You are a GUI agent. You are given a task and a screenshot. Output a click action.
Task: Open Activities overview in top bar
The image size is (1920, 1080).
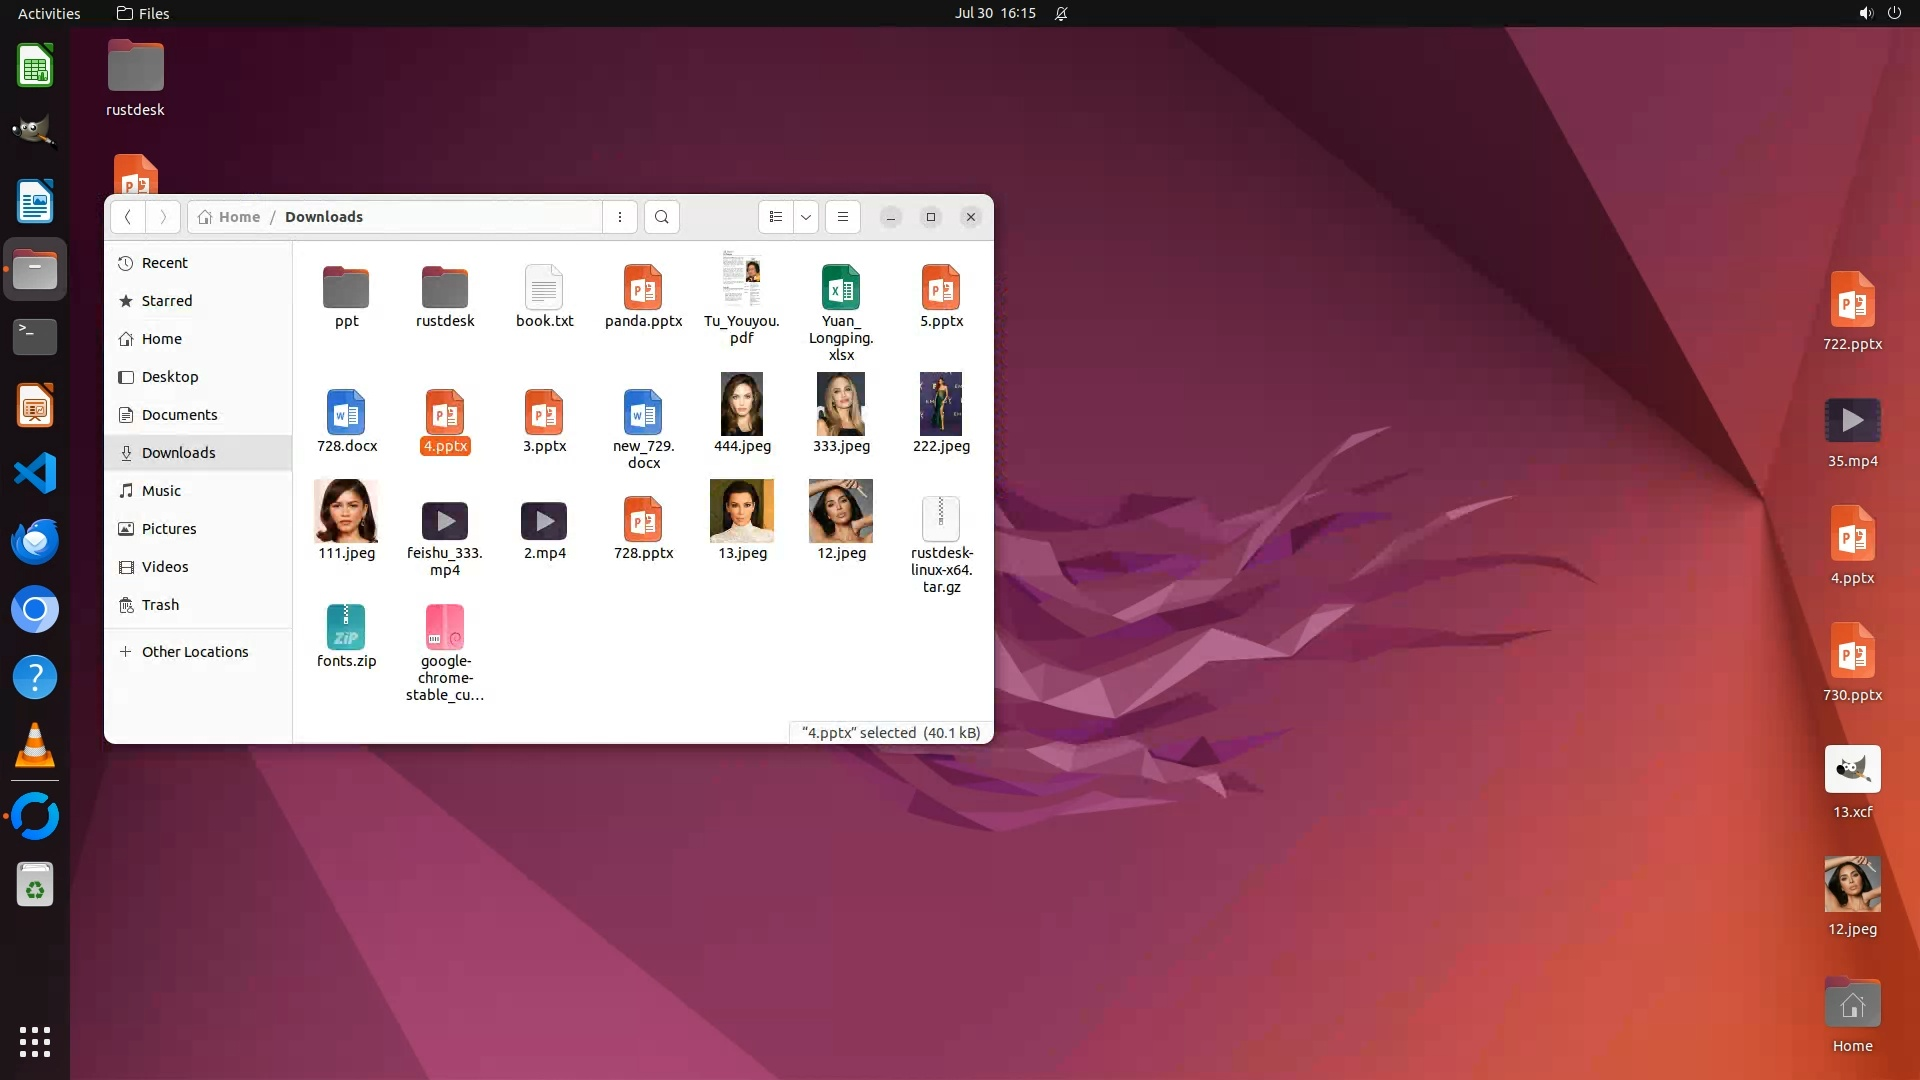pos(48,13)
